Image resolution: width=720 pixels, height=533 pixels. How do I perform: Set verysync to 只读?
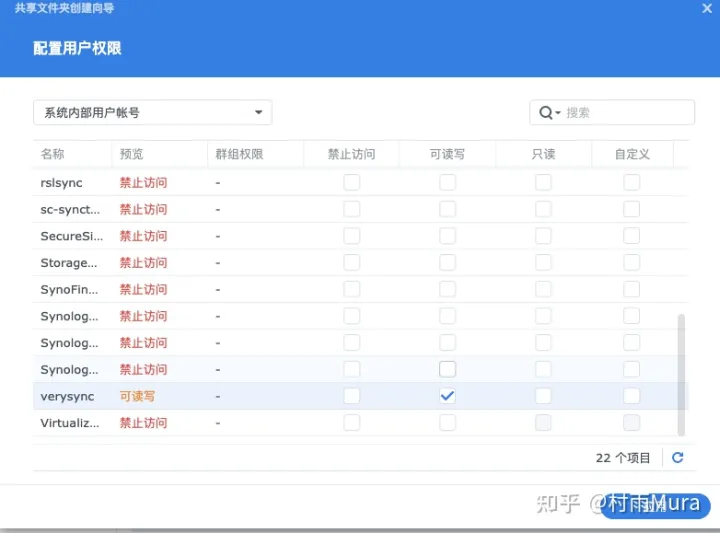[543, 396]
